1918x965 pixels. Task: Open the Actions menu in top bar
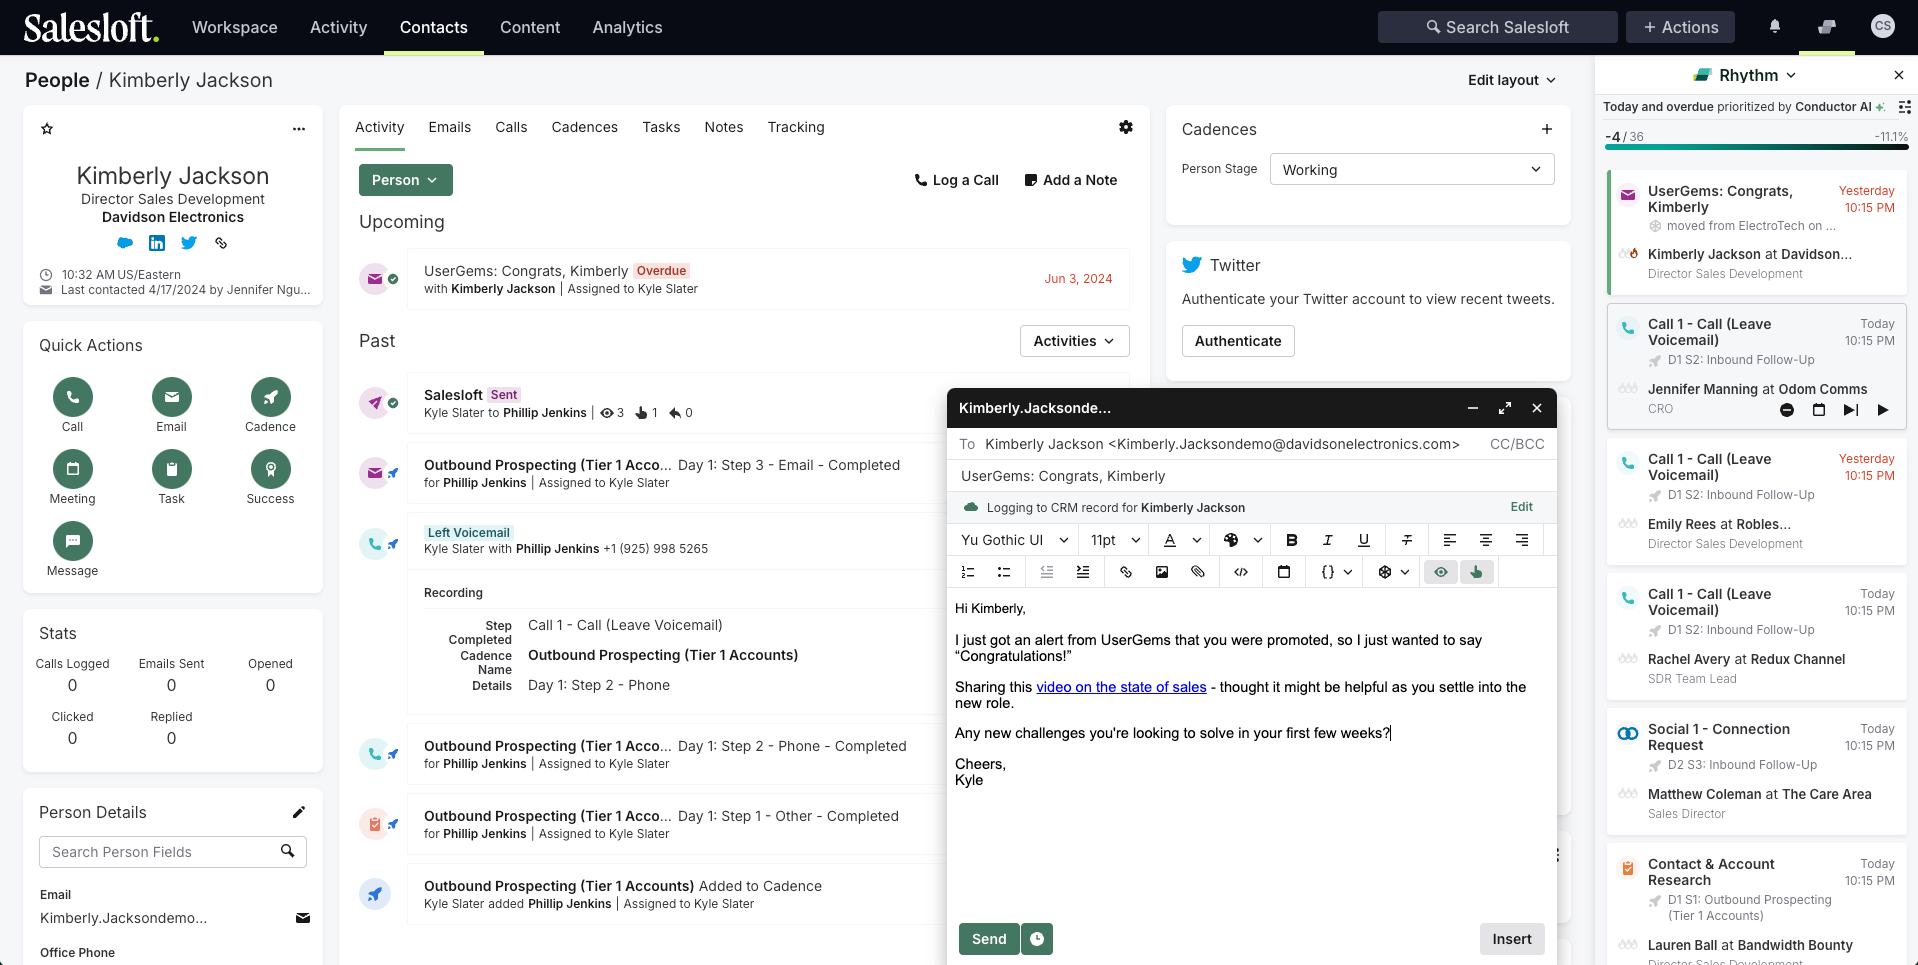[x=1680, y=27]
